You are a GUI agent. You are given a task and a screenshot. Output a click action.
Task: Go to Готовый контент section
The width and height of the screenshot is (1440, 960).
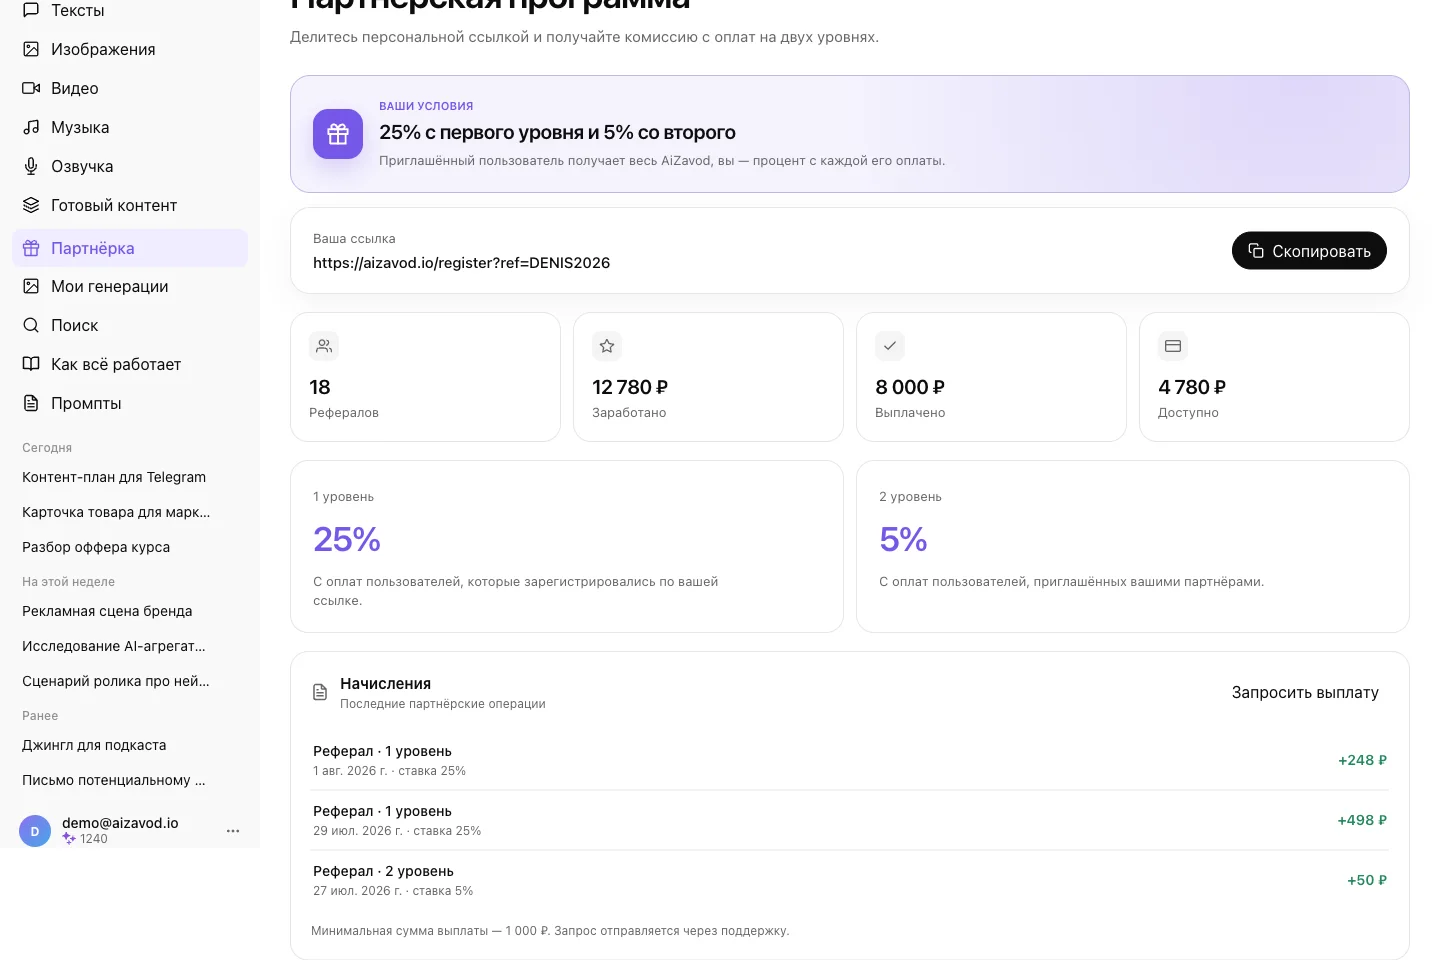click(x=130, y=205)
